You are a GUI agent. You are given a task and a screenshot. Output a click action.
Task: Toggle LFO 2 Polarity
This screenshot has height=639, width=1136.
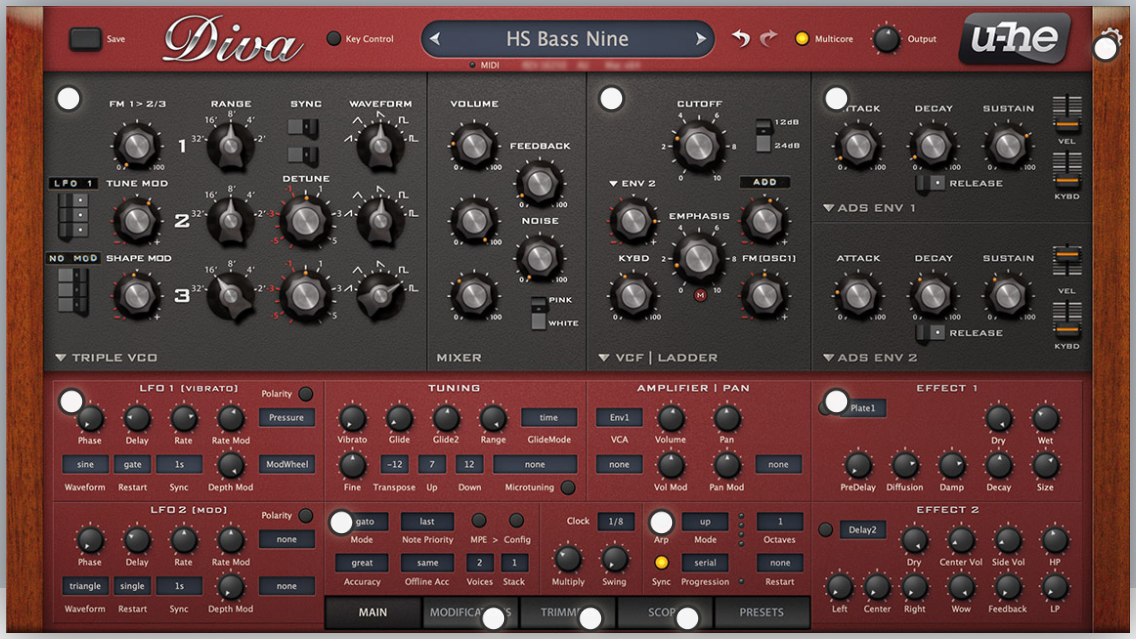tap(306, 515)
